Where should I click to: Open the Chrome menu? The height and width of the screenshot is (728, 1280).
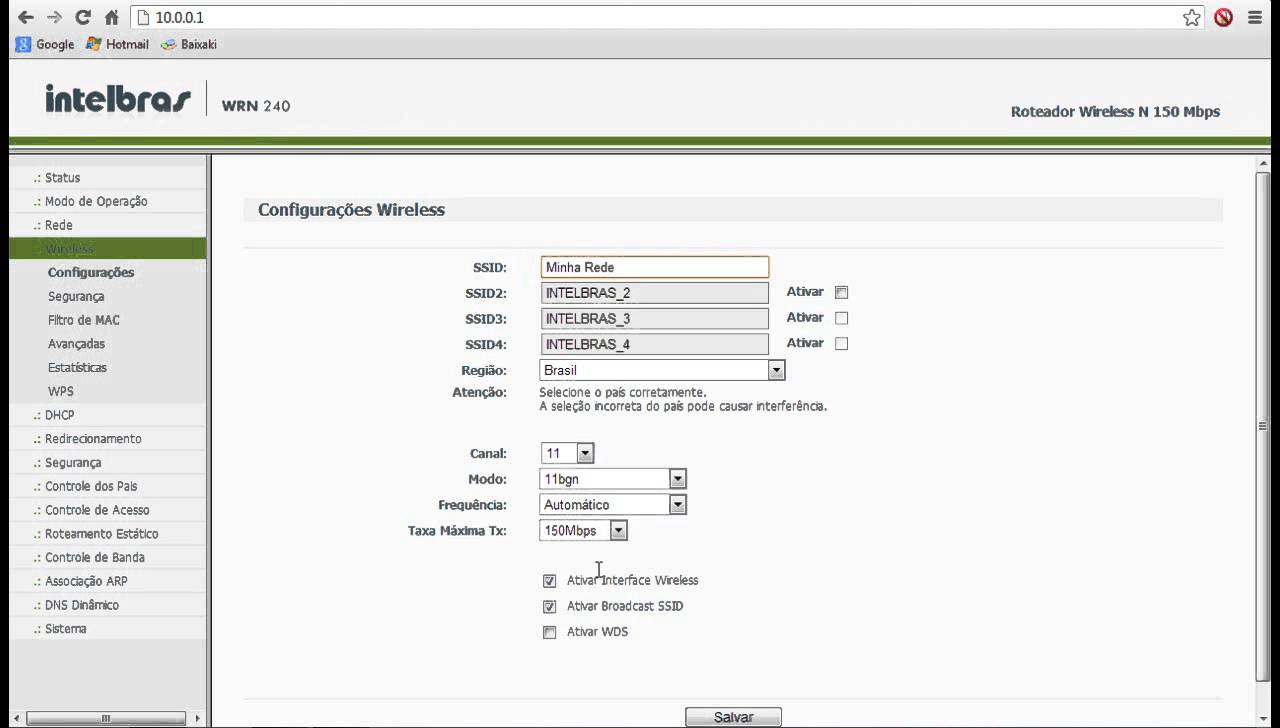tap(1255, 18)
